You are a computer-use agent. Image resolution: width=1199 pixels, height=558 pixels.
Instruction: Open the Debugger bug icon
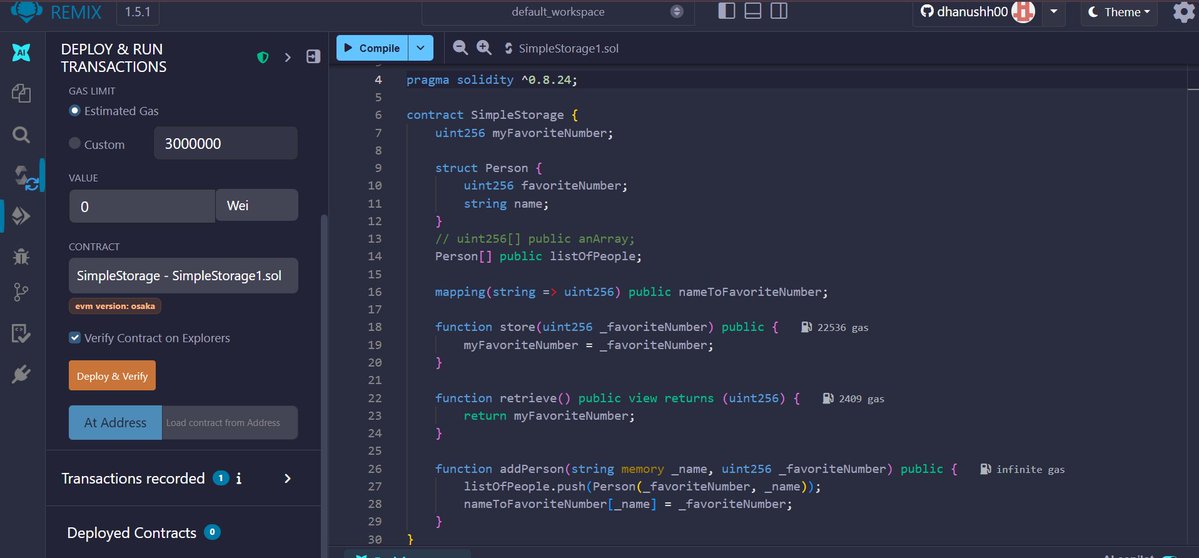tap(21, 256)
